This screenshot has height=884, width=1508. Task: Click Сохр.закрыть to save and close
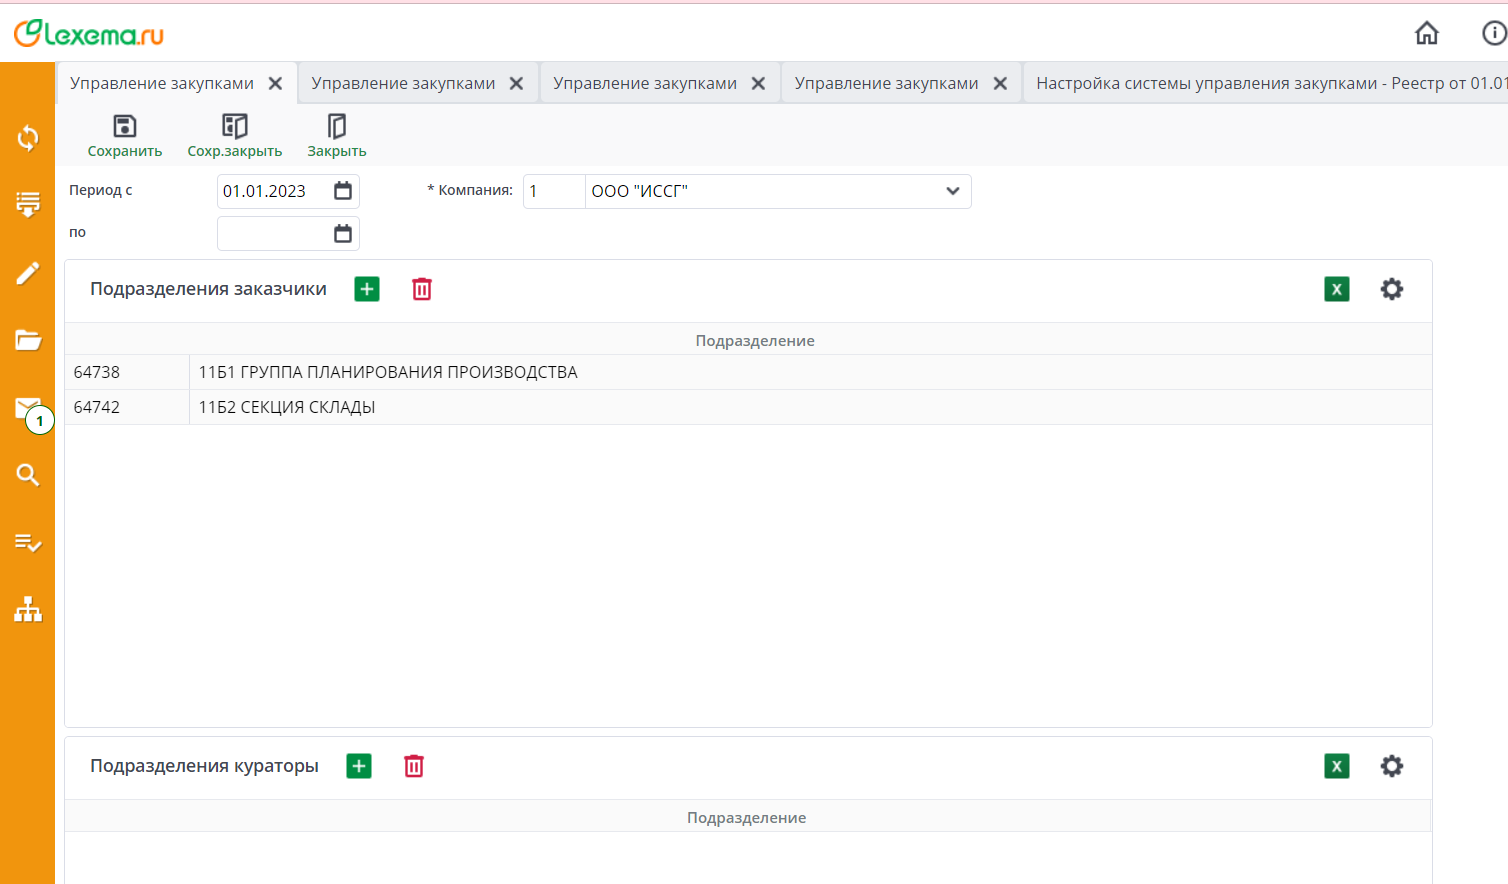click(235, 136)
